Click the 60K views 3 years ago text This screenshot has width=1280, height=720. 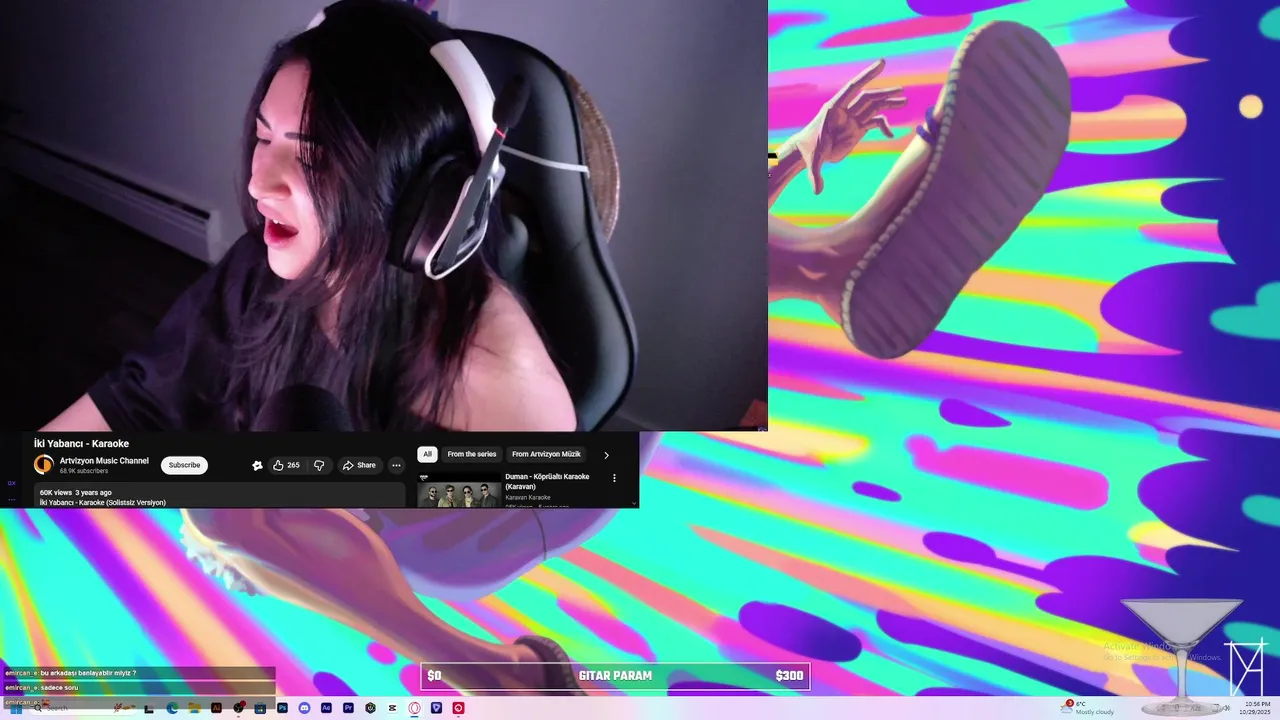tap(76, 493)
